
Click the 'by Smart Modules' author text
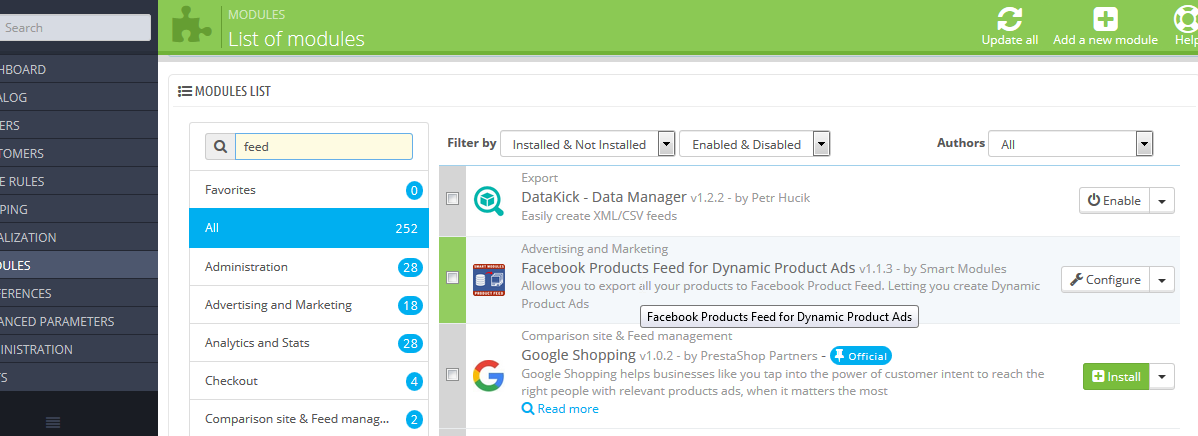click(955, 269)
